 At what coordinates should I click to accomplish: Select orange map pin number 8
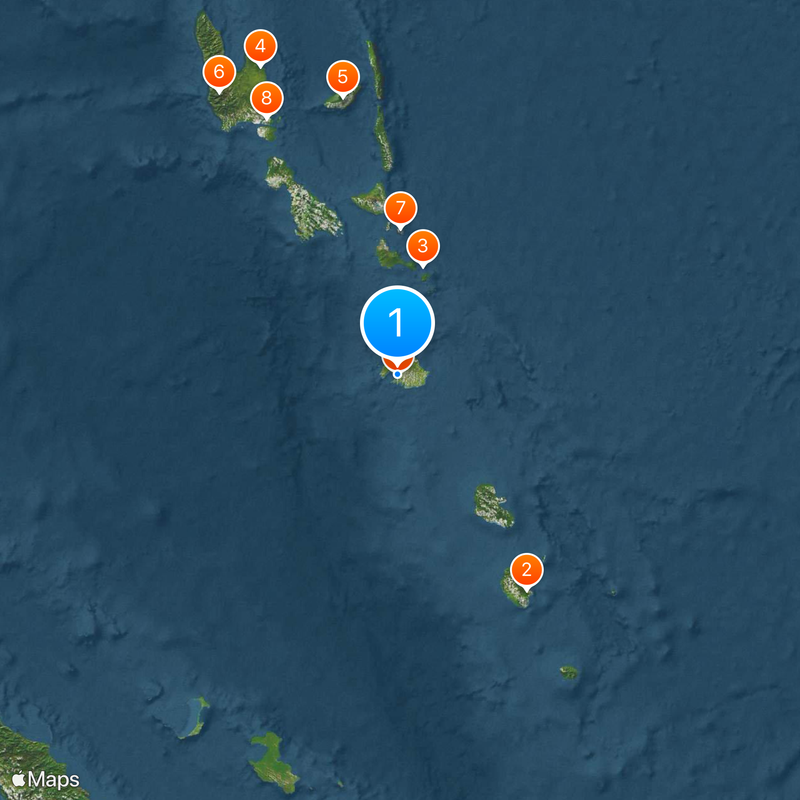click(x=266, y=98)
